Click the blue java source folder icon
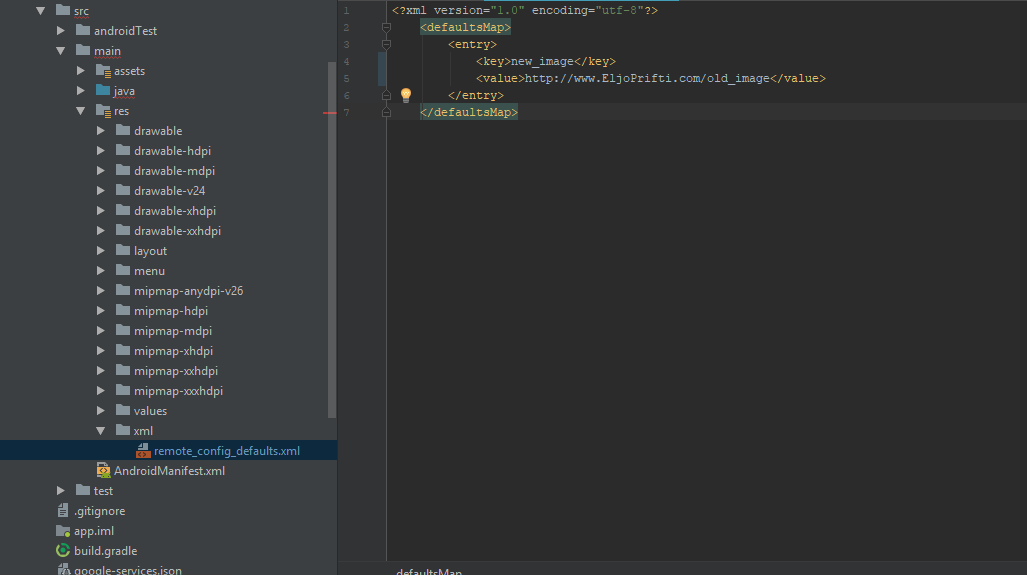Screen dimensions: 1027x575 click(103, 90)
